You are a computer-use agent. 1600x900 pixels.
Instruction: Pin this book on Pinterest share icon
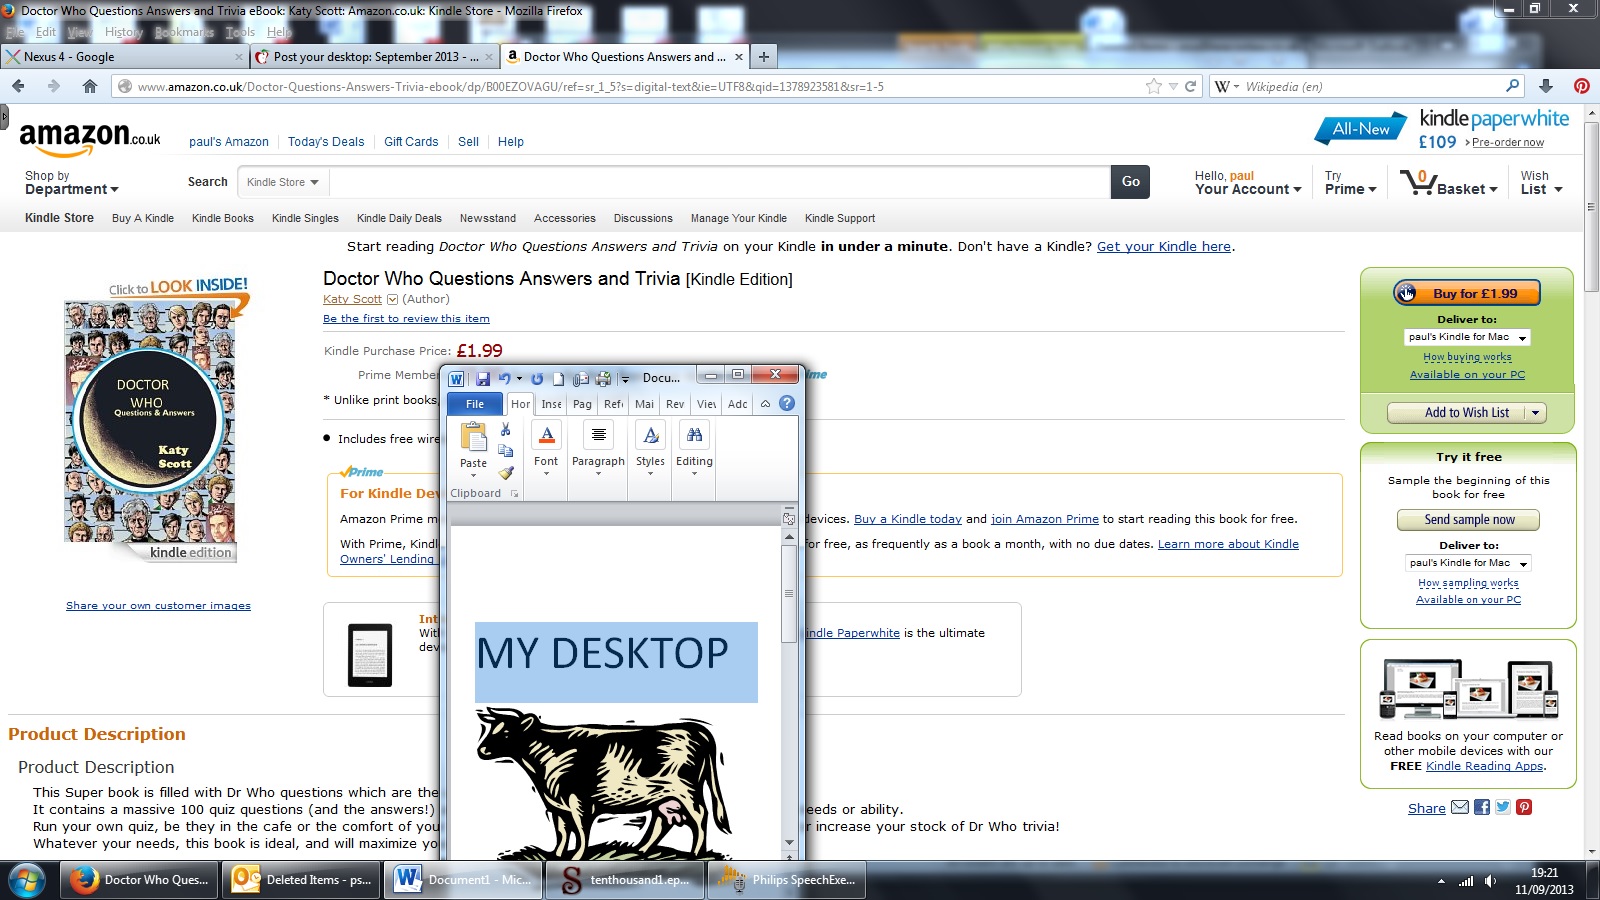pos(1524,807)
